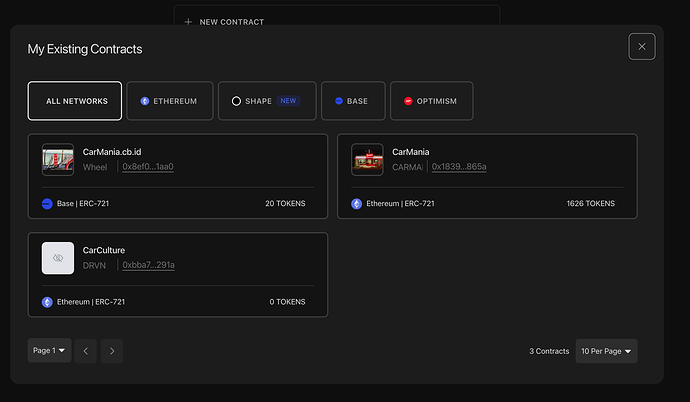Click the Ethereum icon on CarMania card
This screenshot has width=690, height=402.
pos(357,204)
